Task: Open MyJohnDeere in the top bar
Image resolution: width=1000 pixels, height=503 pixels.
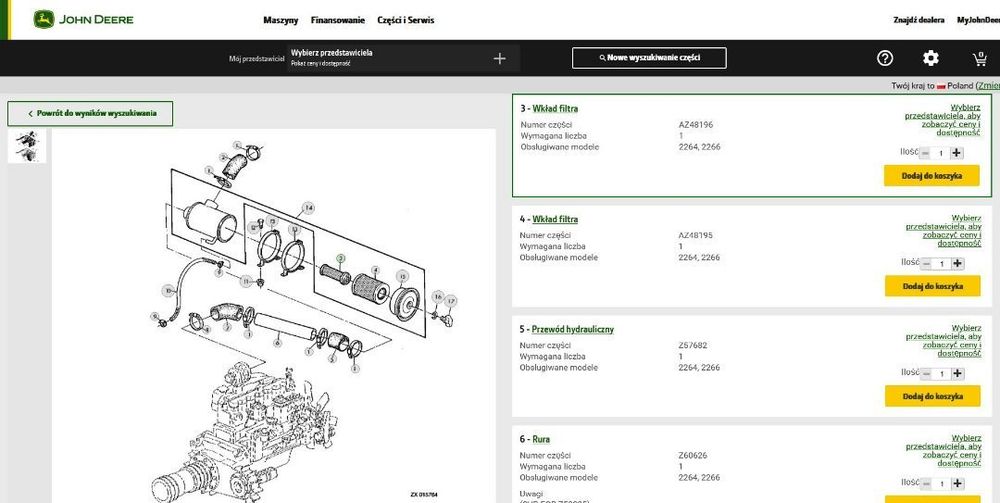Action: 978,20
